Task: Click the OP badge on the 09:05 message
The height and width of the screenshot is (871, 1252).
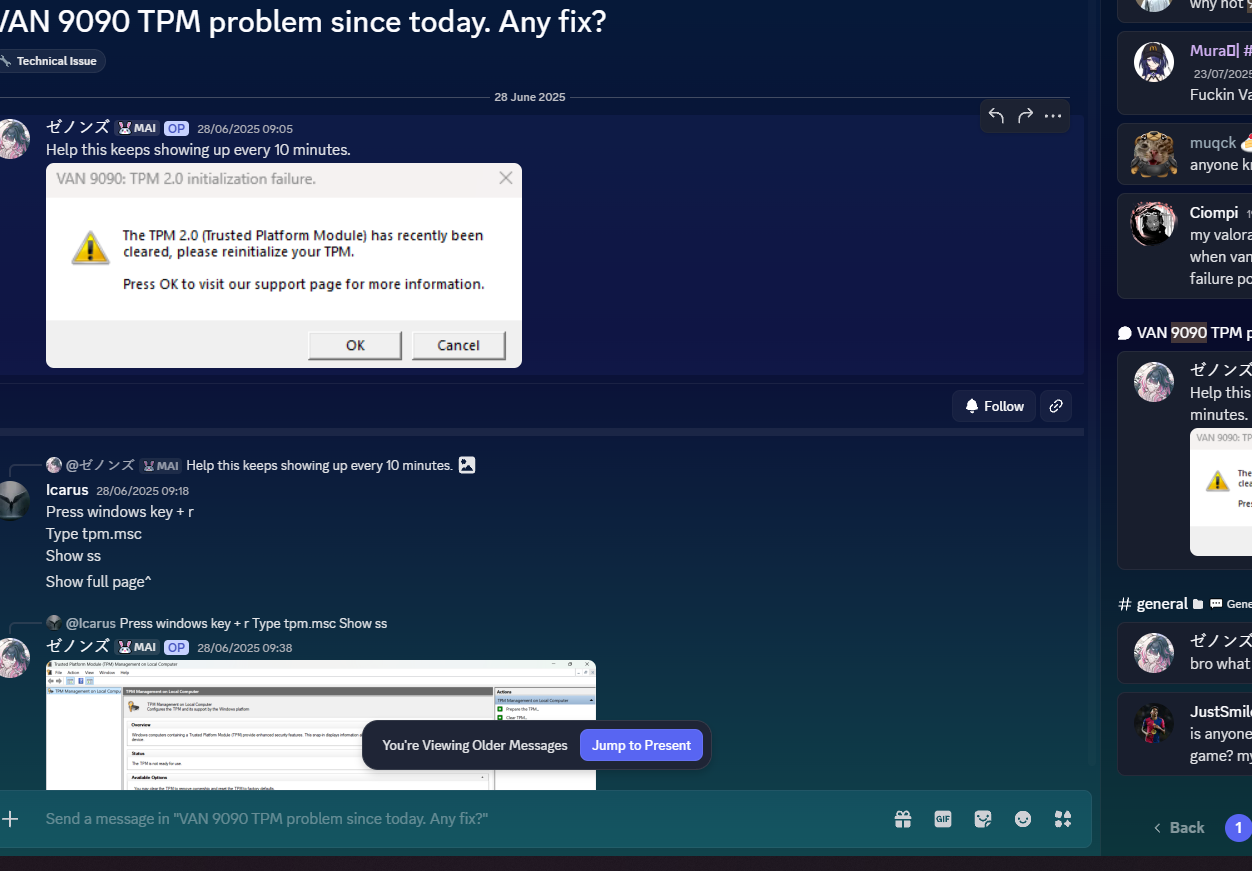Action: click(x=177, y=128)
